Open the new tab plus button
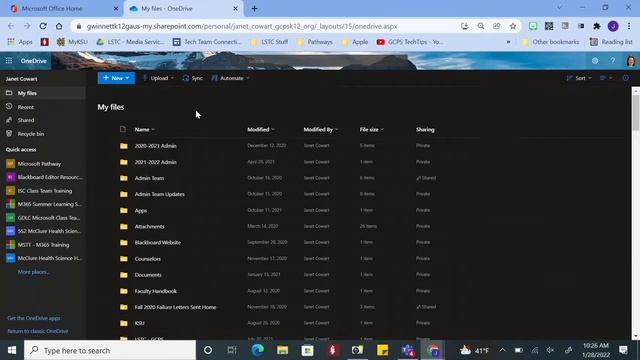Screen dimensions: 640x360 pyautogui.click(x=254, y=9)
